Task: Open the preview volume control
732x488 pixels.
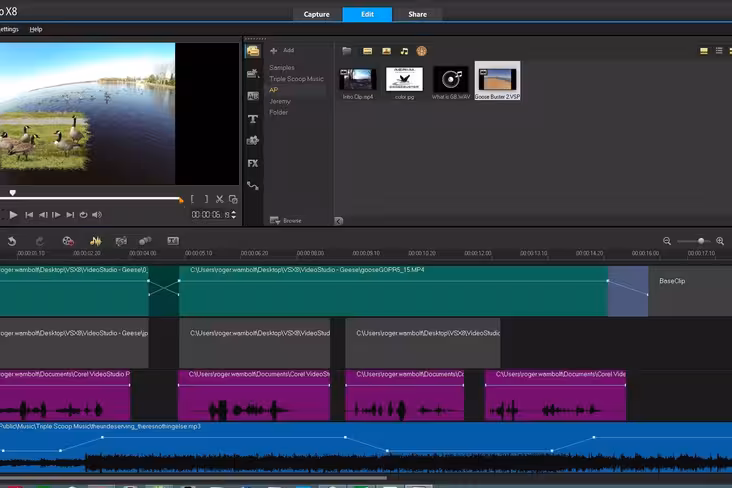Action: coord(97,215)
